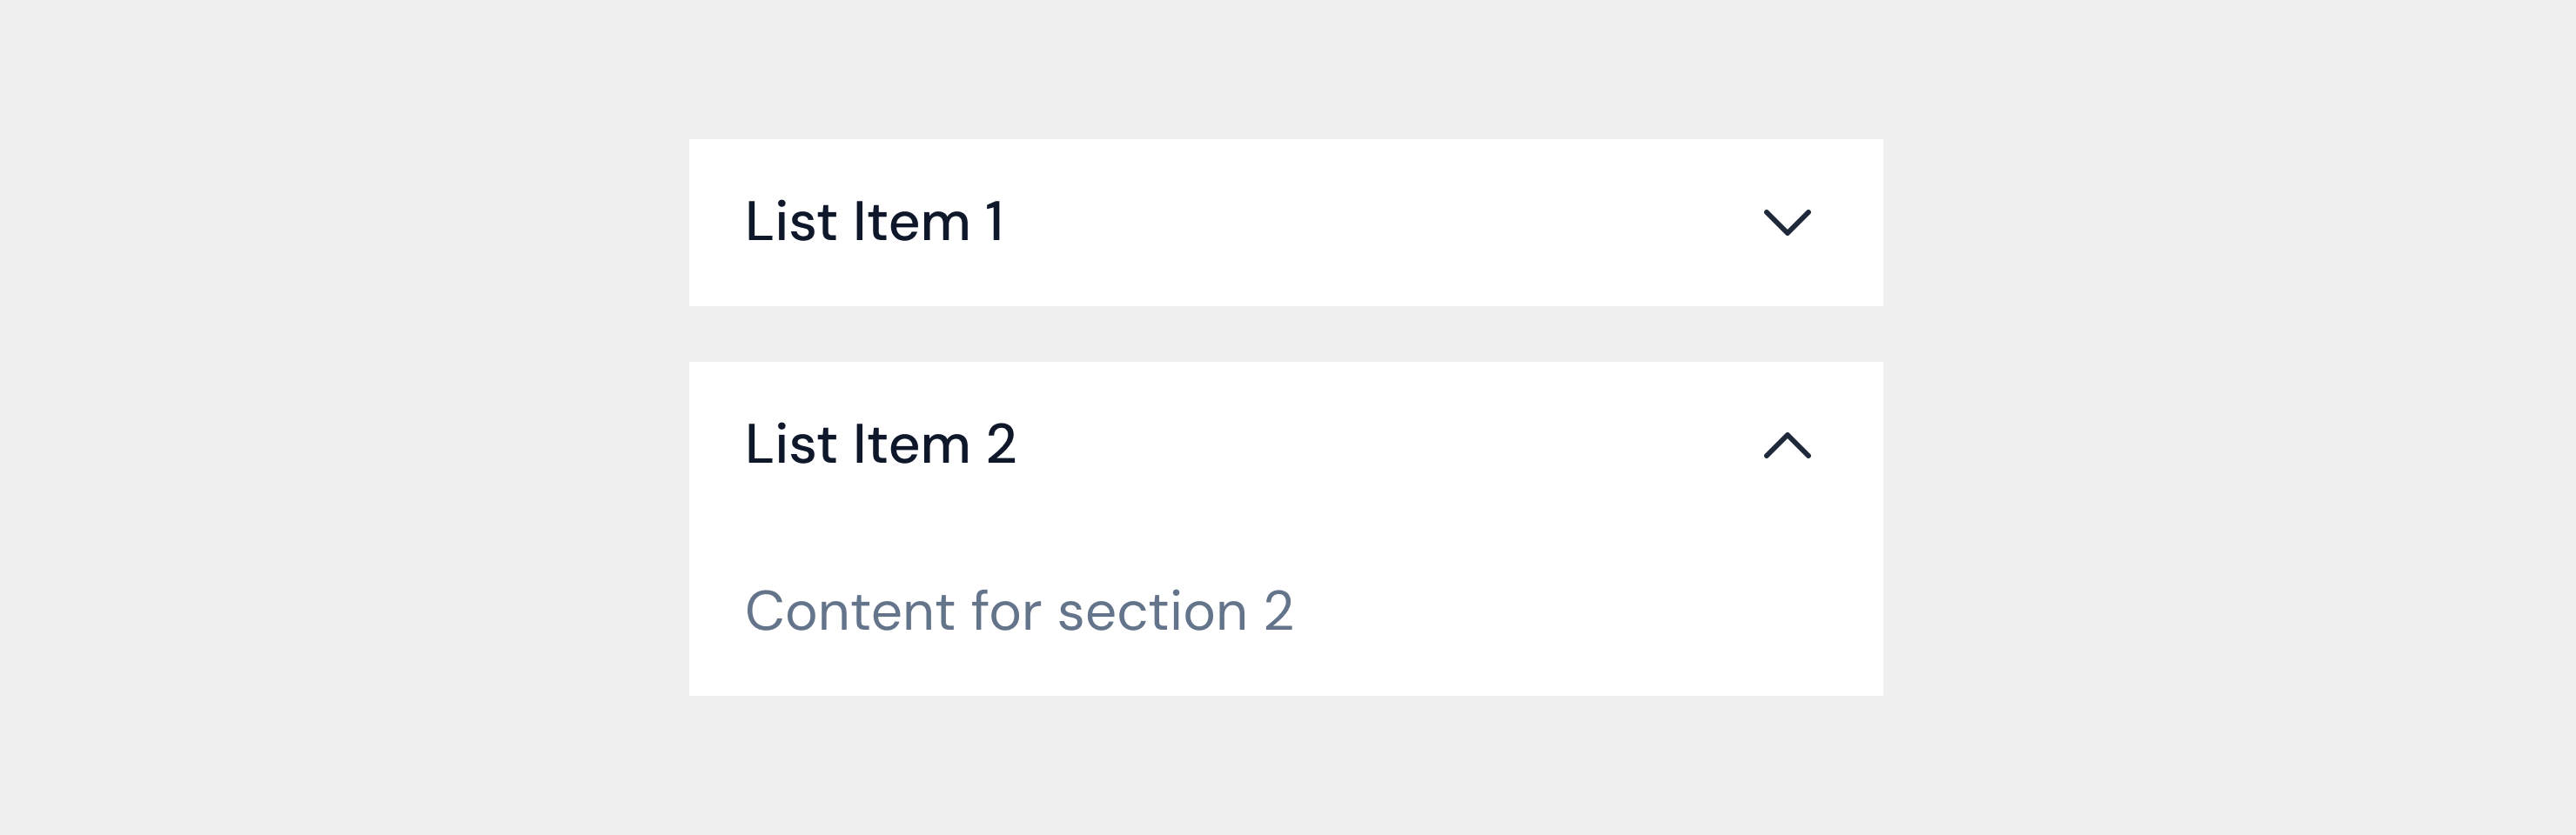Screen dimensions: 2576x835
Task: Select the "Content for section 2" text
Action: 1018,611
